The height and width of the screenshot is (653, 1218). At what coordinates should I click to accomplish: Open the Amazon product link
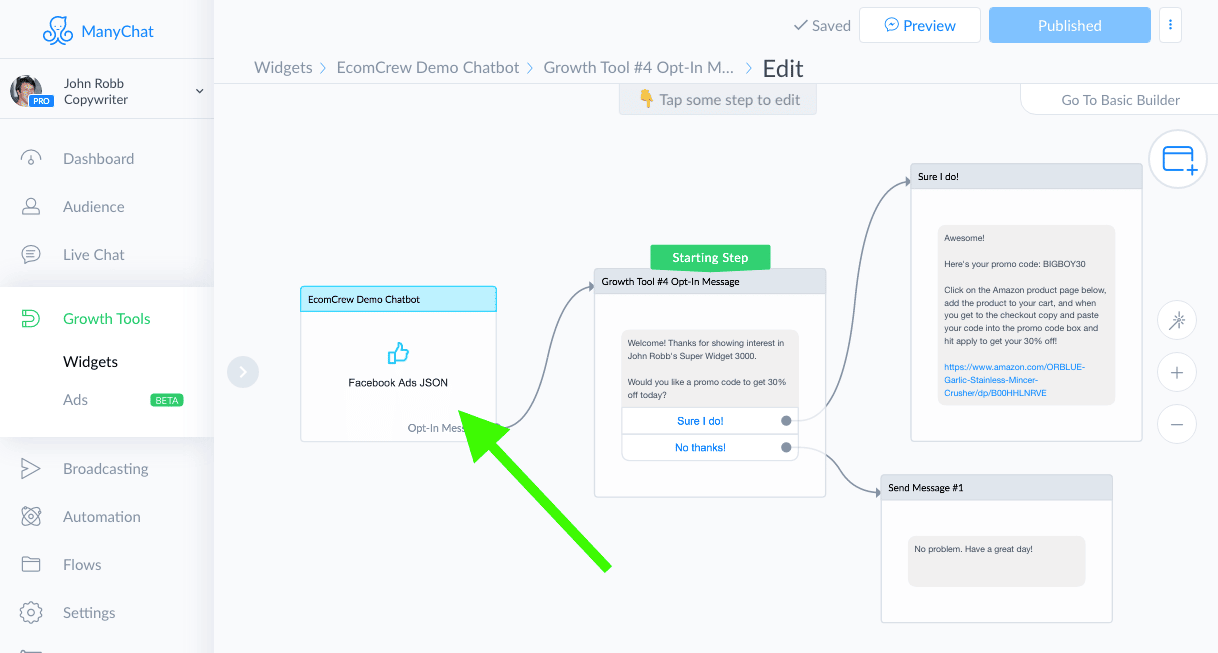pyautogui.click(x=1015, y=380)
